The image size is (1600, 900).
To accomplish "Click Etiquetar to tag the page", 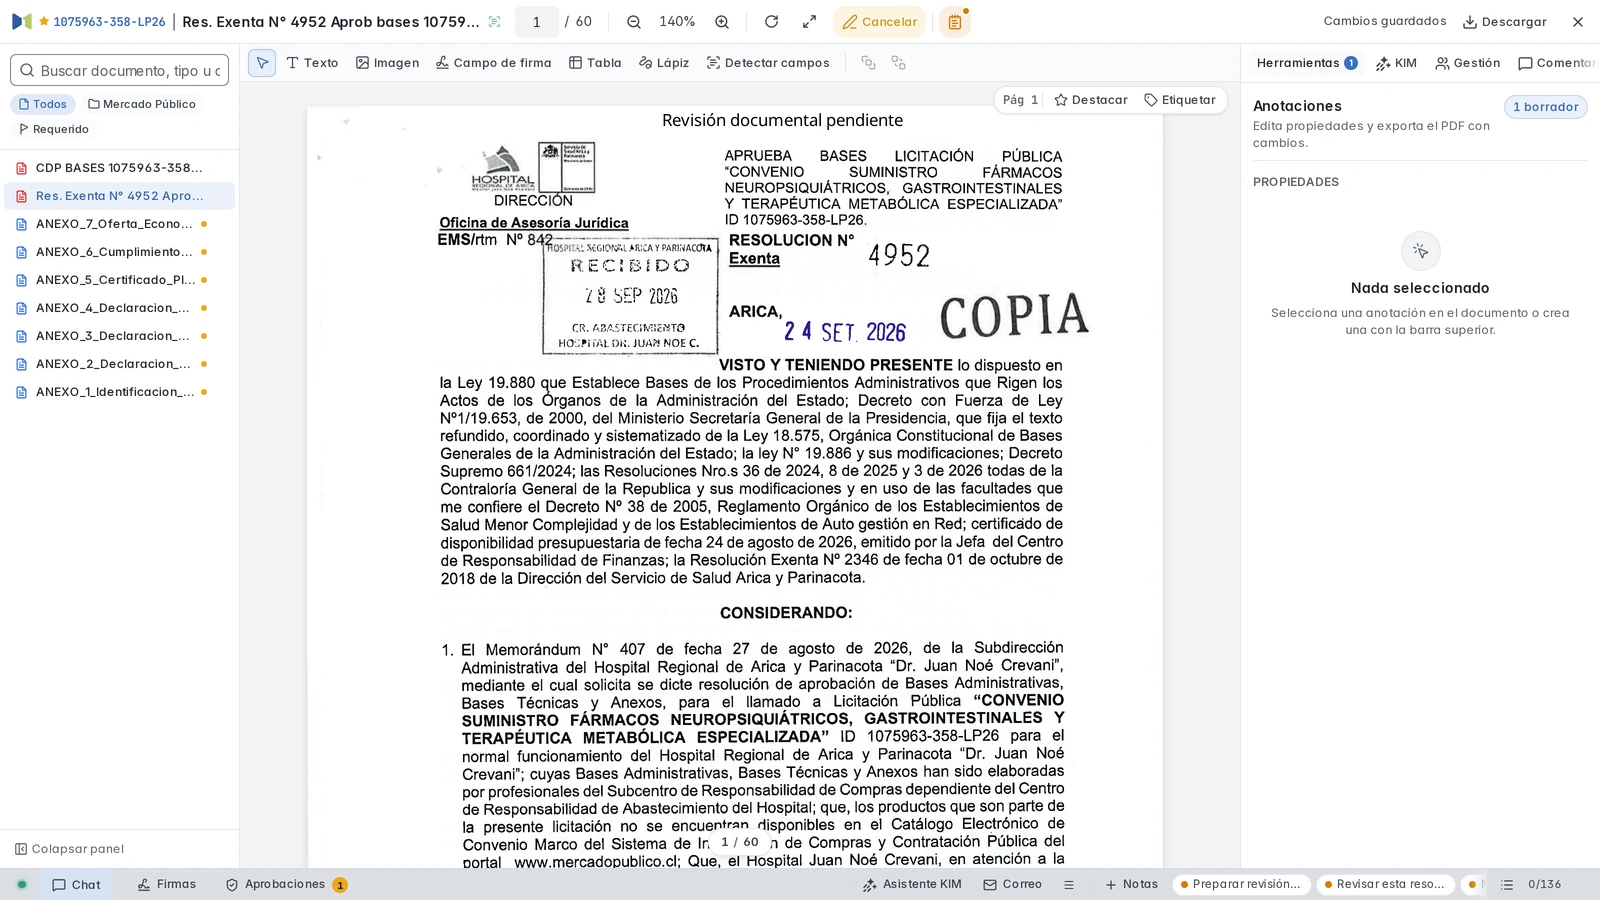I will (x=1180, y=100).
